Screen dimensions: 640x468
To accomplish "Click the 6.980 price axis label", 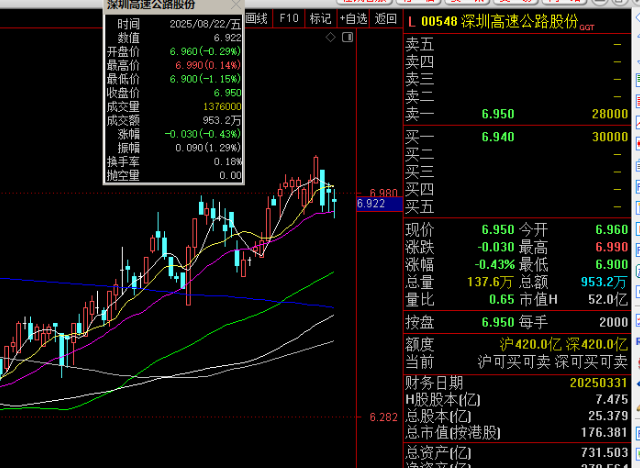I will coord(383,193).
